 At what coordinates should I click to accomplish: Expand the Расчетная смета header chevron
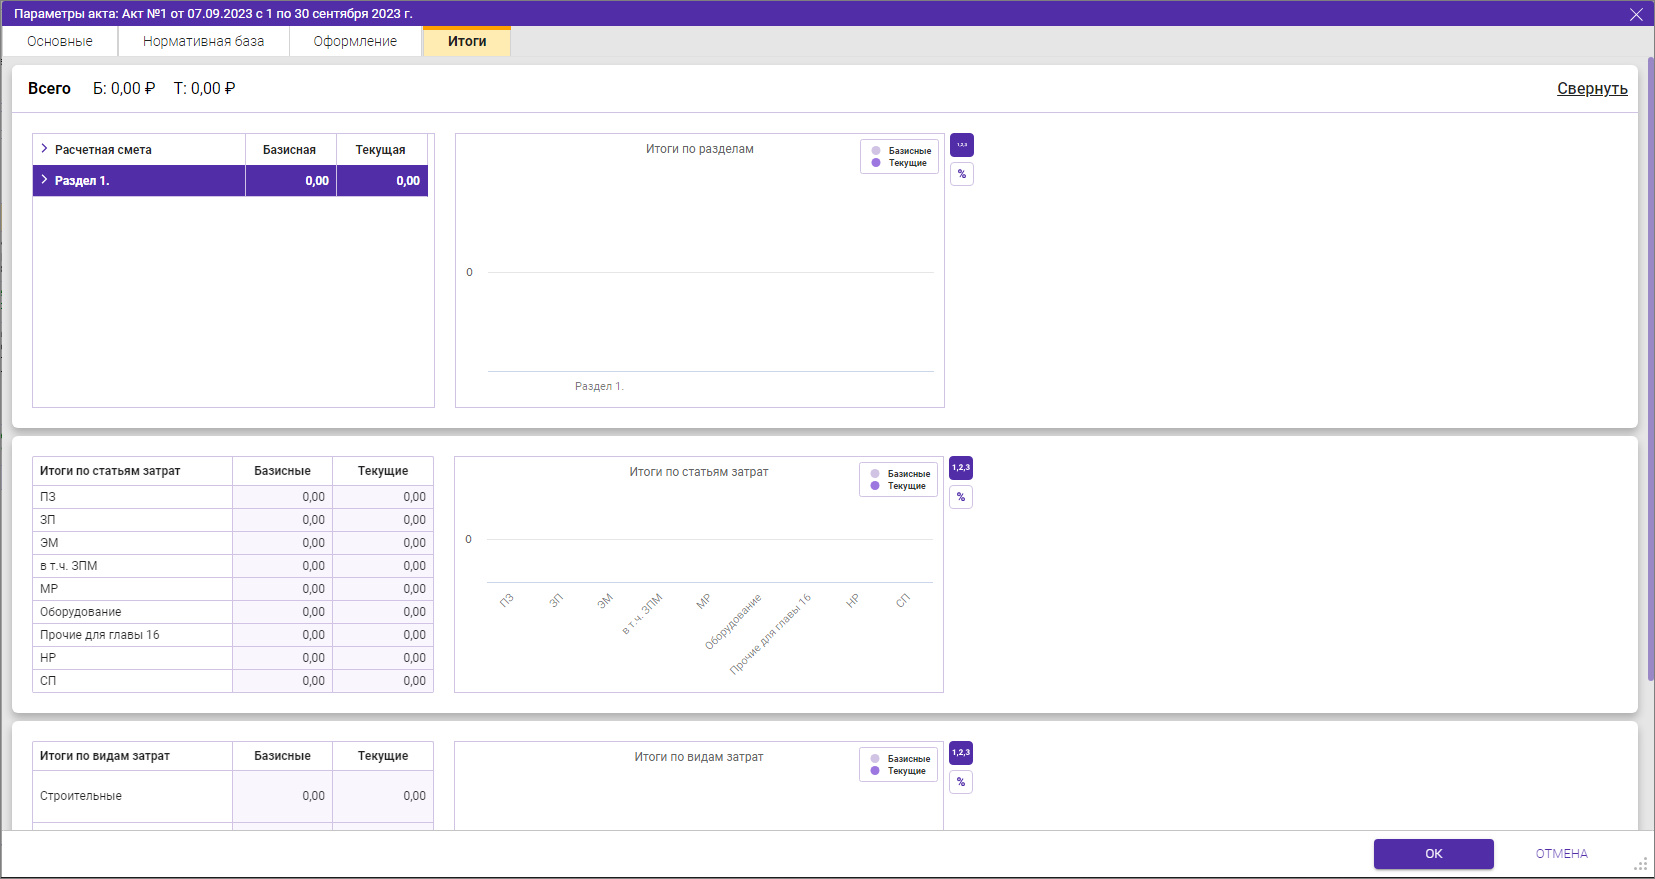point(44,149)
